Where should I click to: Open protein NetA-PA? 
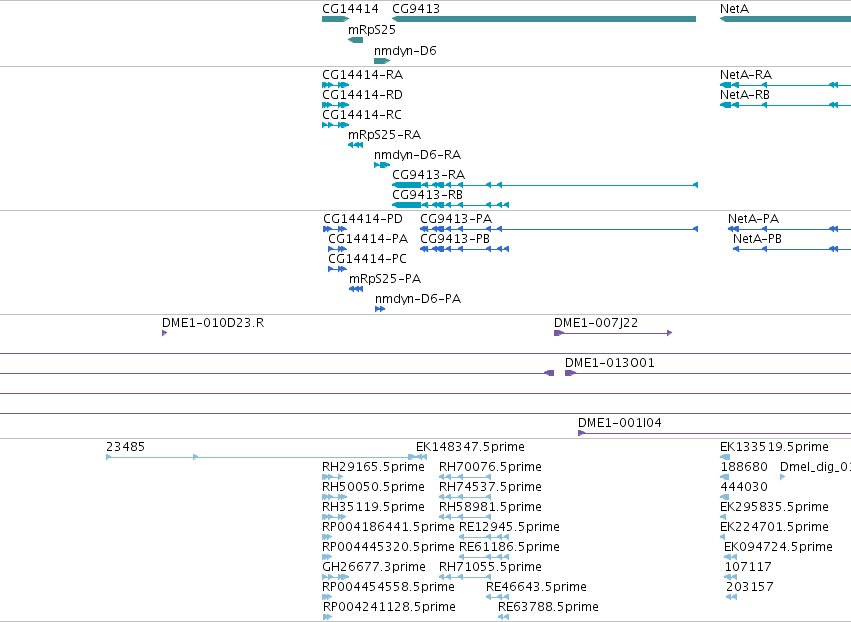click(x=753, y=219)
